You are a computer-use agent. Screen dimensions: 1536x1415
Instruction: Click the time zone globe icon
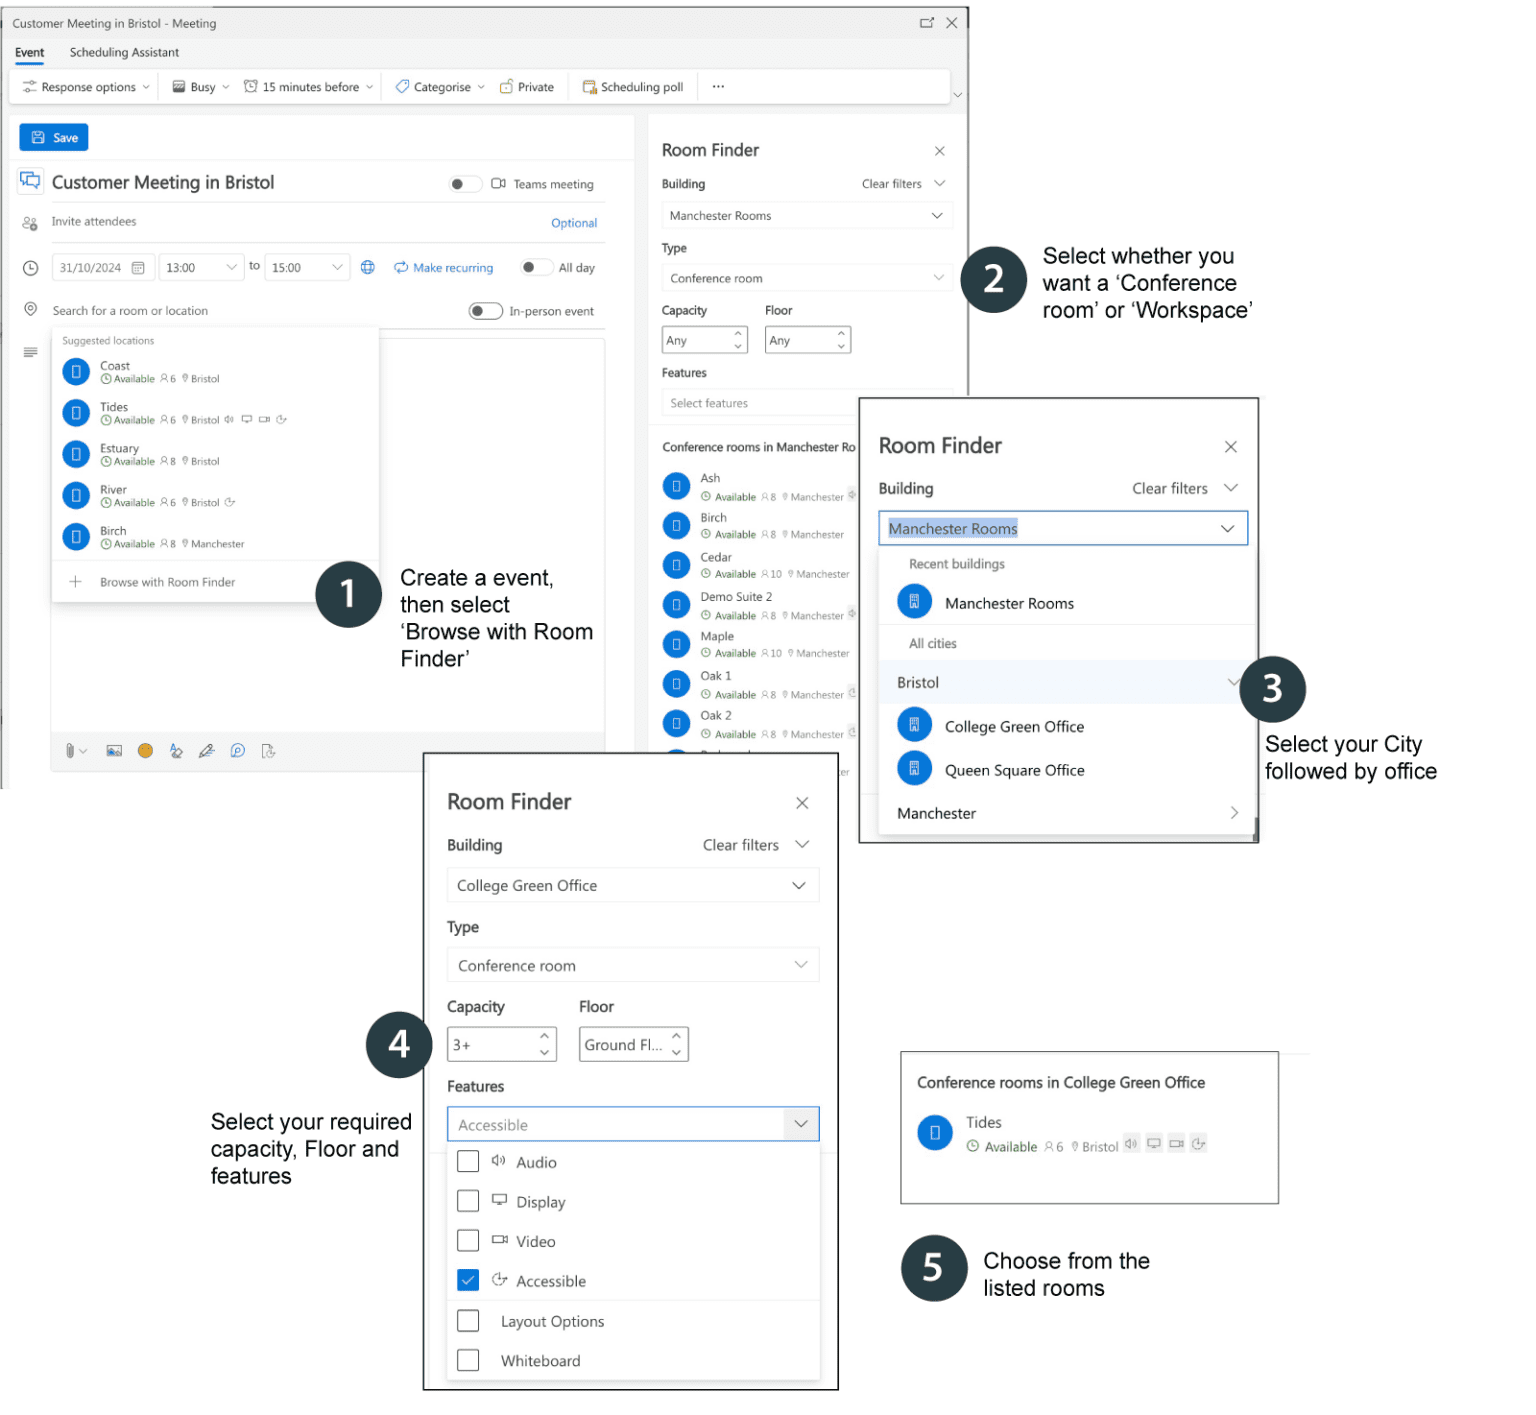pos(368,267)
